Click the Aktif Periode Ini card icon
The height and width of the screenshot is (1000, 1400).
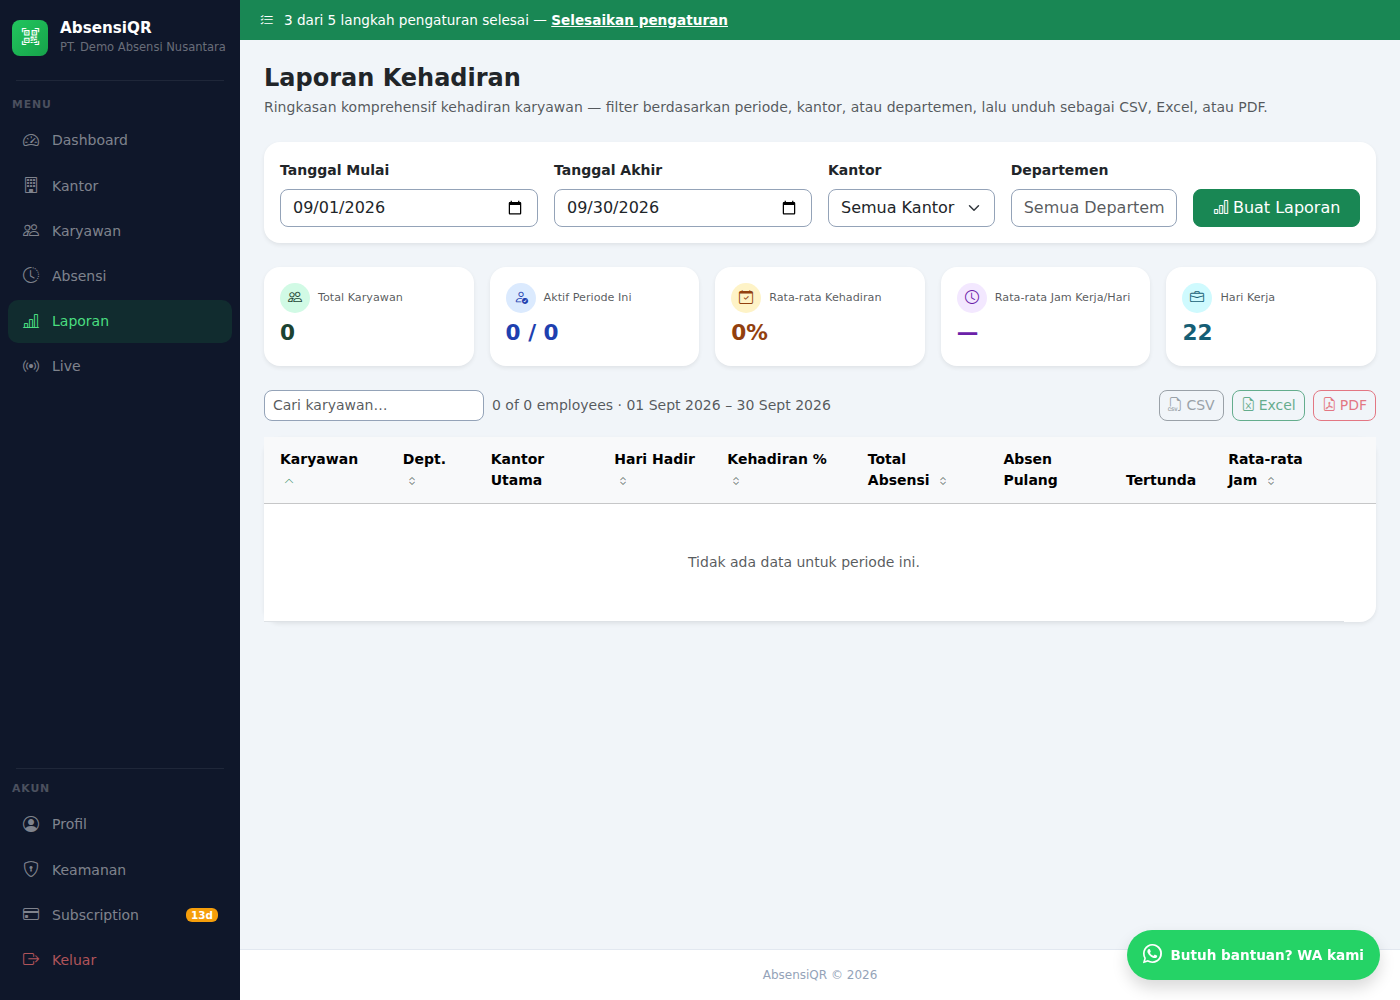coord(521,297)
